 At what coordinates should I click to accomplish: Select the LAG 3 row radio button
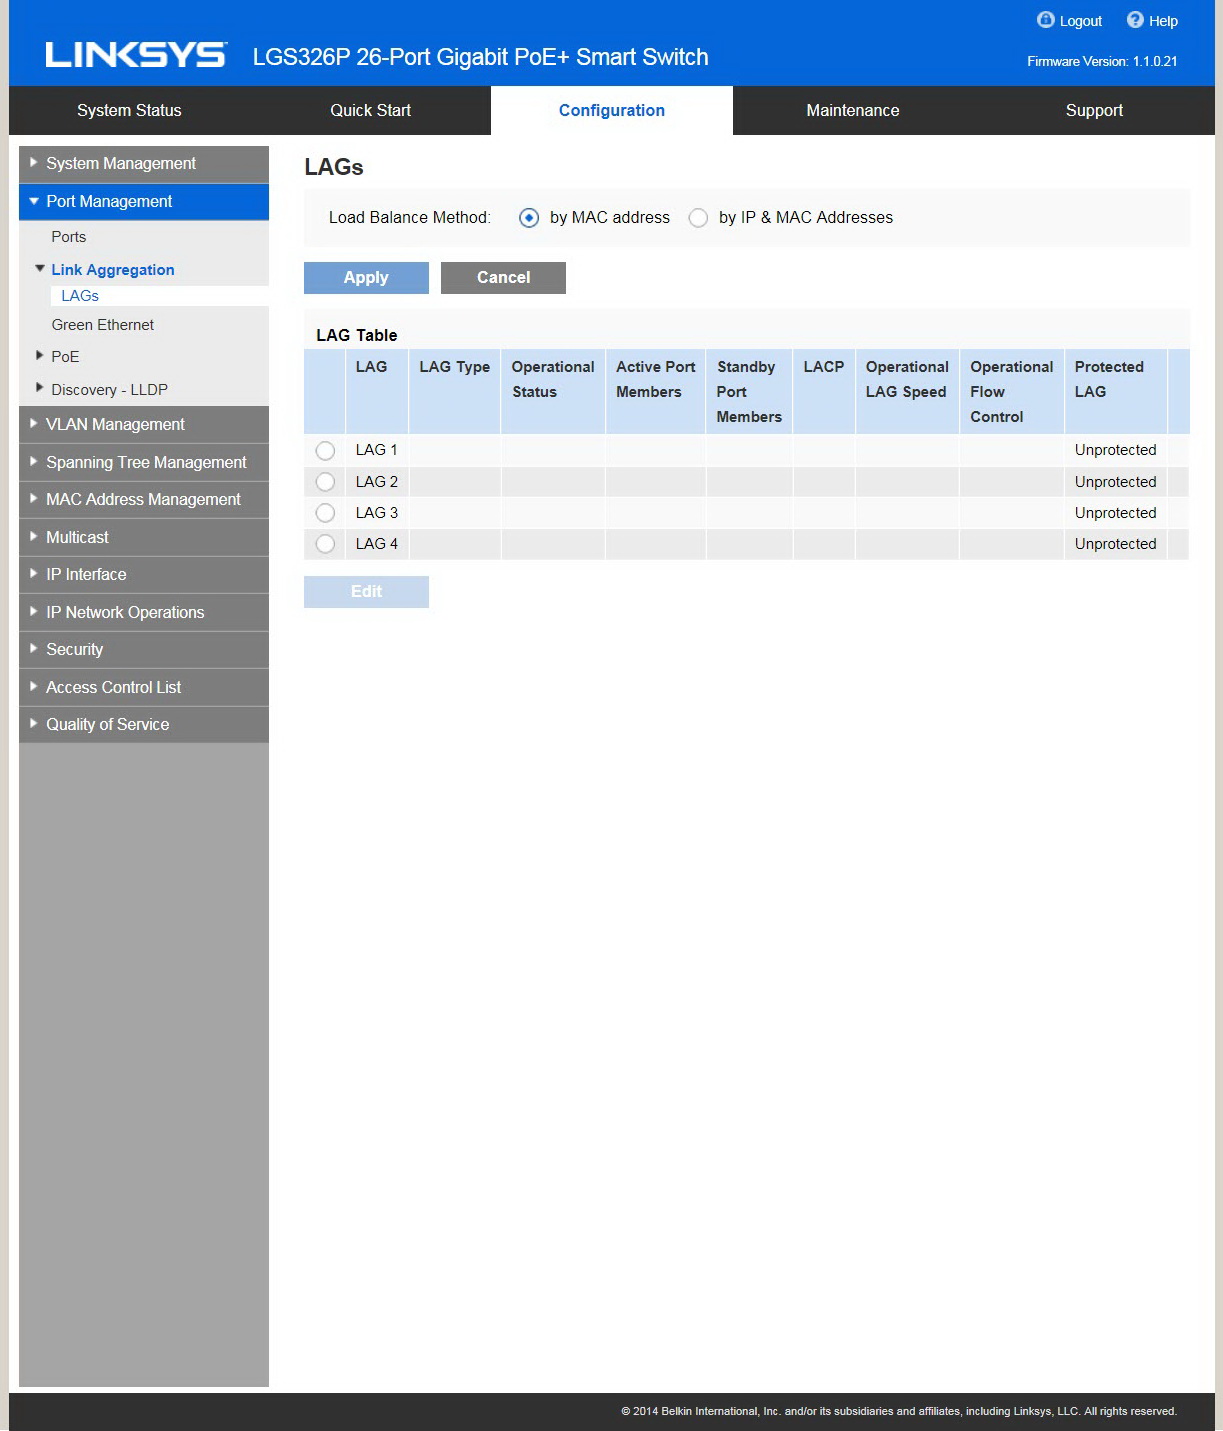[325, 513]
